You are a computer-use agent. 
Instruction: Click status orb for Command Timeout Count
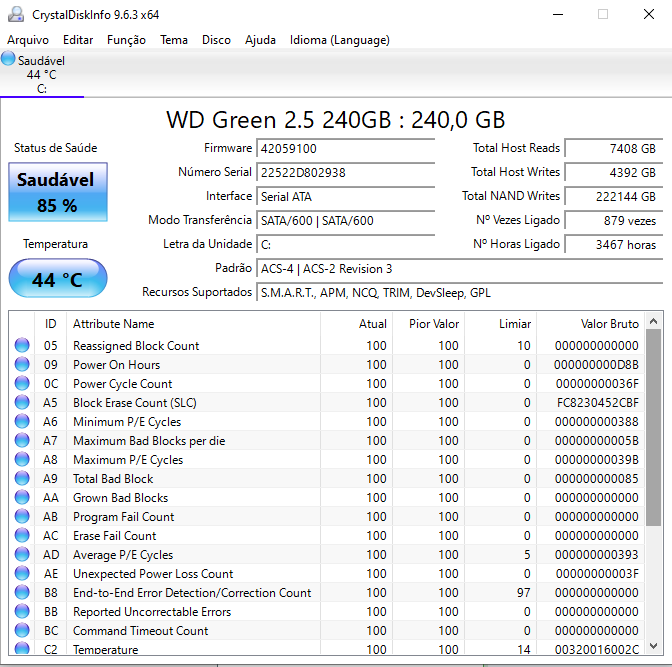tap(22, 630)
